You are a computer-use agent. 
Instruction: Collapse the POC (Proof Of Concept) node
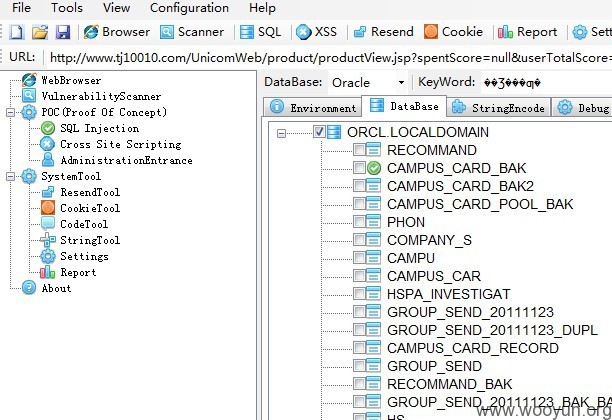pyautogui.click(x=11, y=112)
